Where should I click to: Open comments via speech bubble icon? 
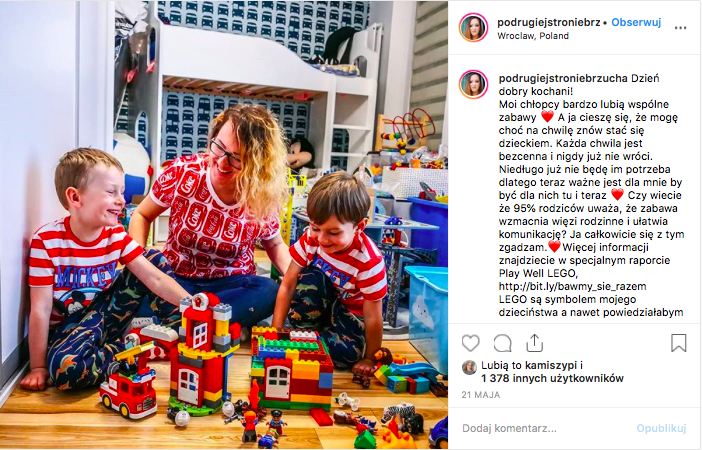point(502,343)
